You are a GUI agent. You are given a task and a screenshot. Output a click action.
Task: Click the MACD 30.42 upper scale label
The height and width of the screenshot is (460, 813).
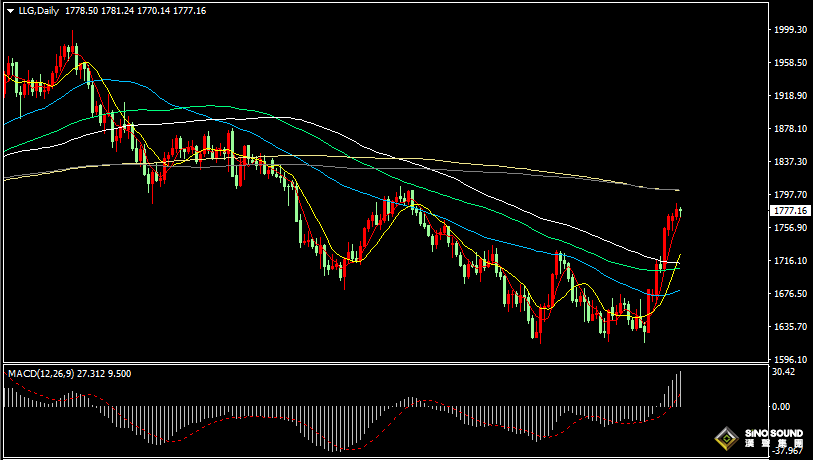pos(783,373)
